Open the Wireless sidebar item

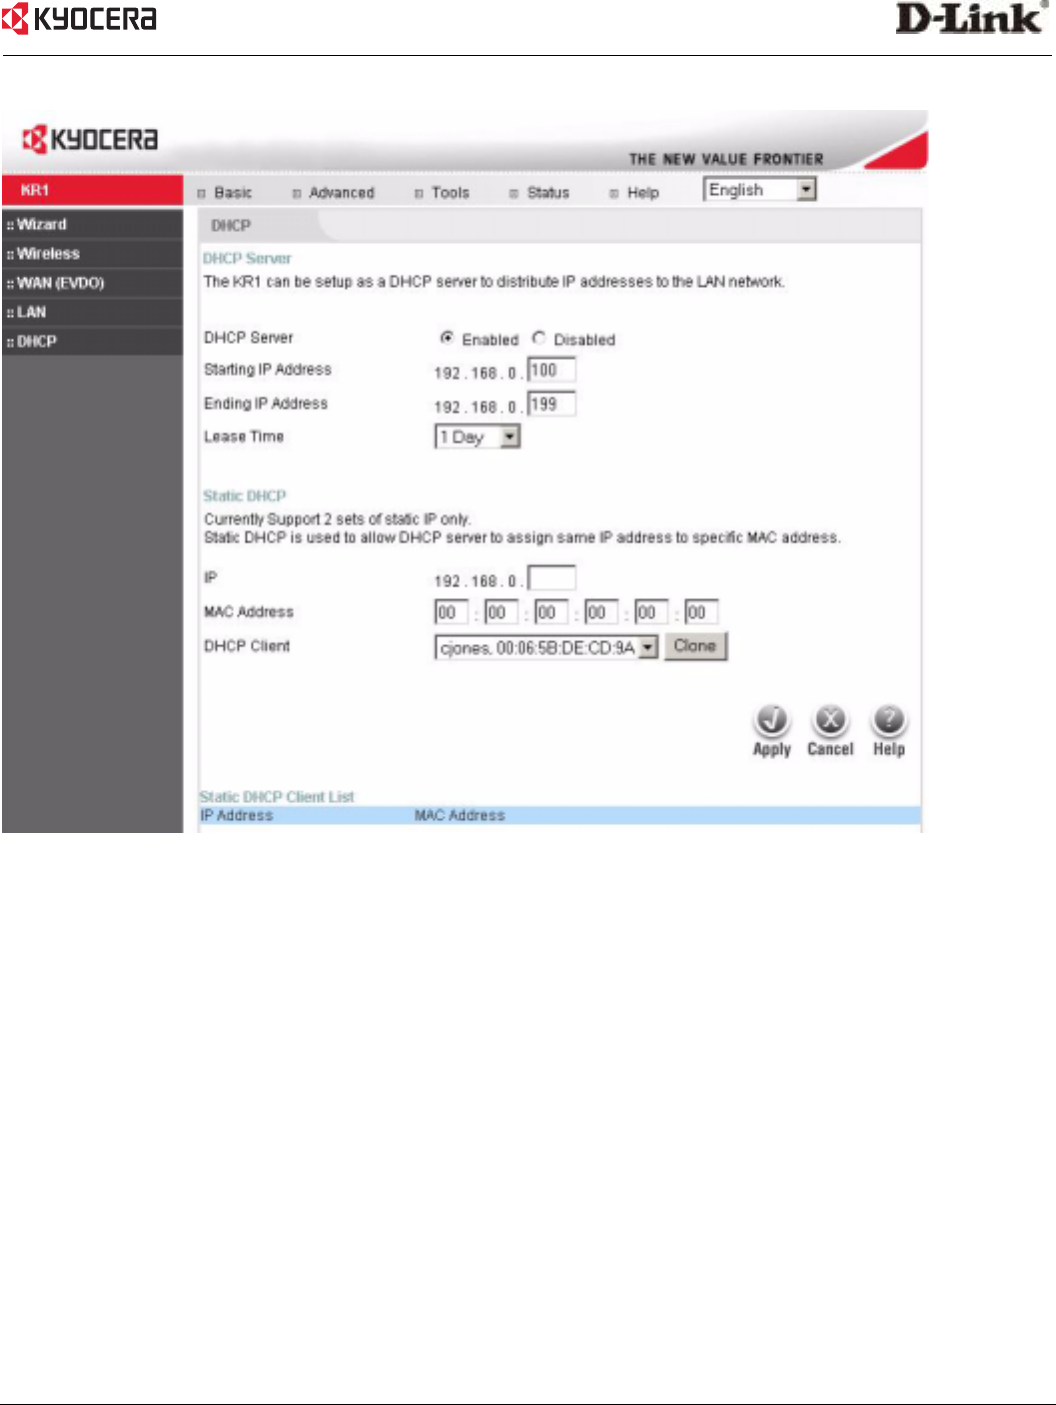click(92, 253)
